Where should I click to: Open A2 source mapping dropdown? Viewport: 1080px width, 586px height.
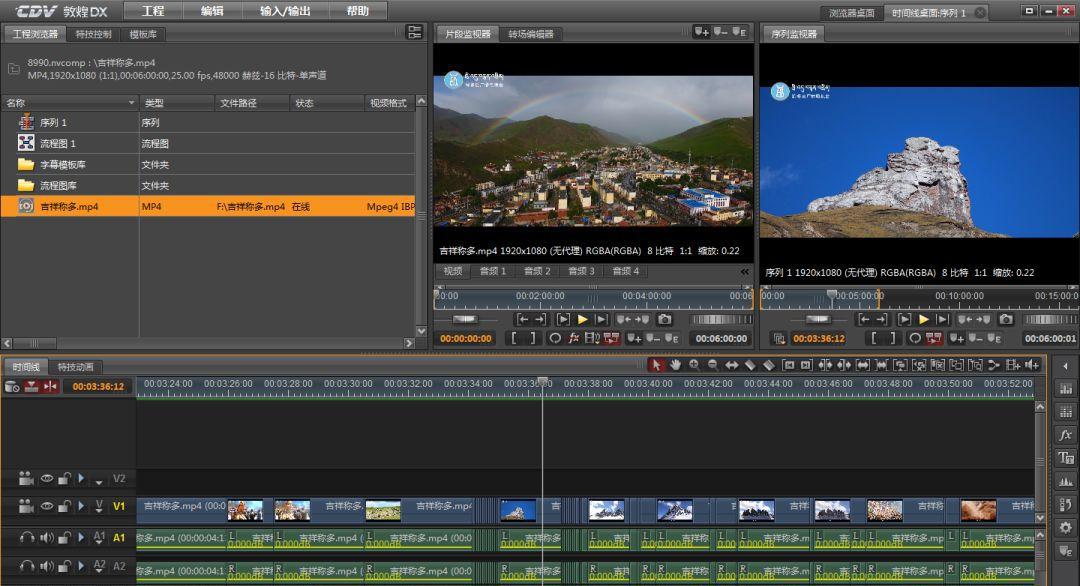point(99,566)
